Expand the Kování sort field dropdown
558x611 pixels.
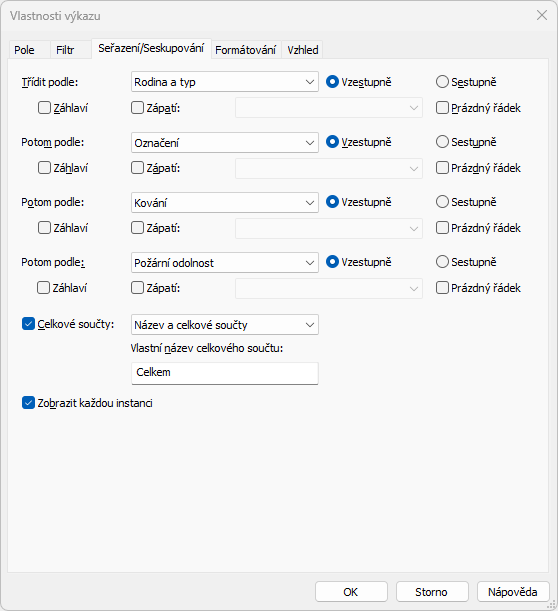coord(225,203)
